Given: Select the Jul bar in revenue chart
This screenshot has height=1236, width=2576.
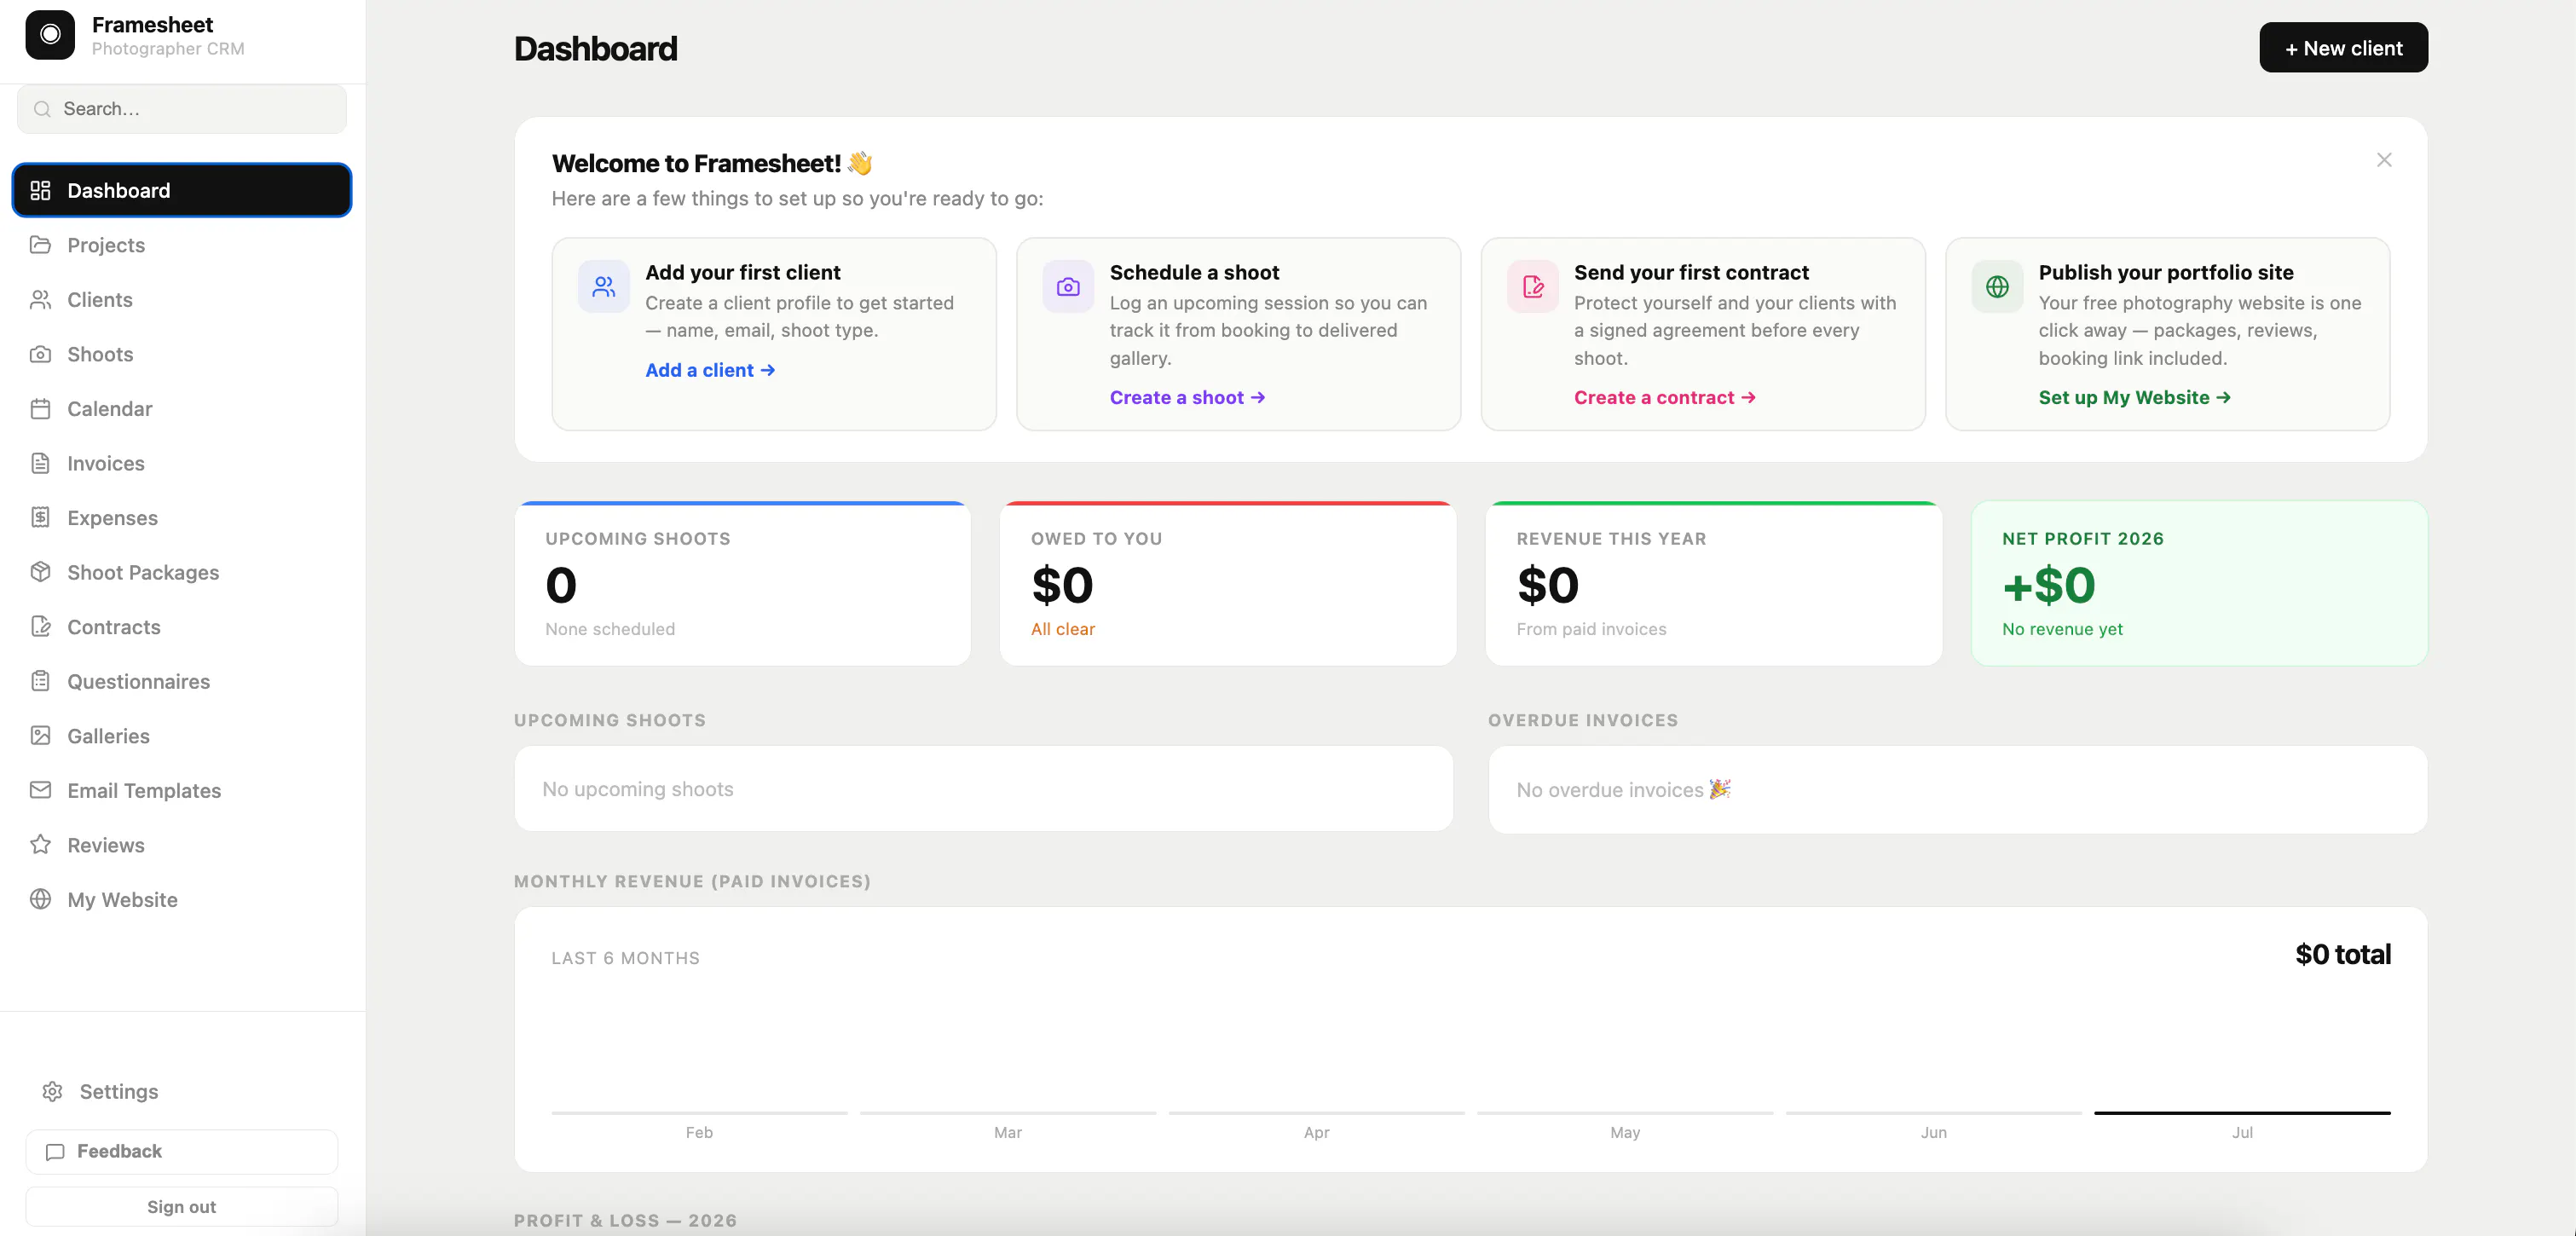Looking at the screenshot, I should point(2242,1112).
